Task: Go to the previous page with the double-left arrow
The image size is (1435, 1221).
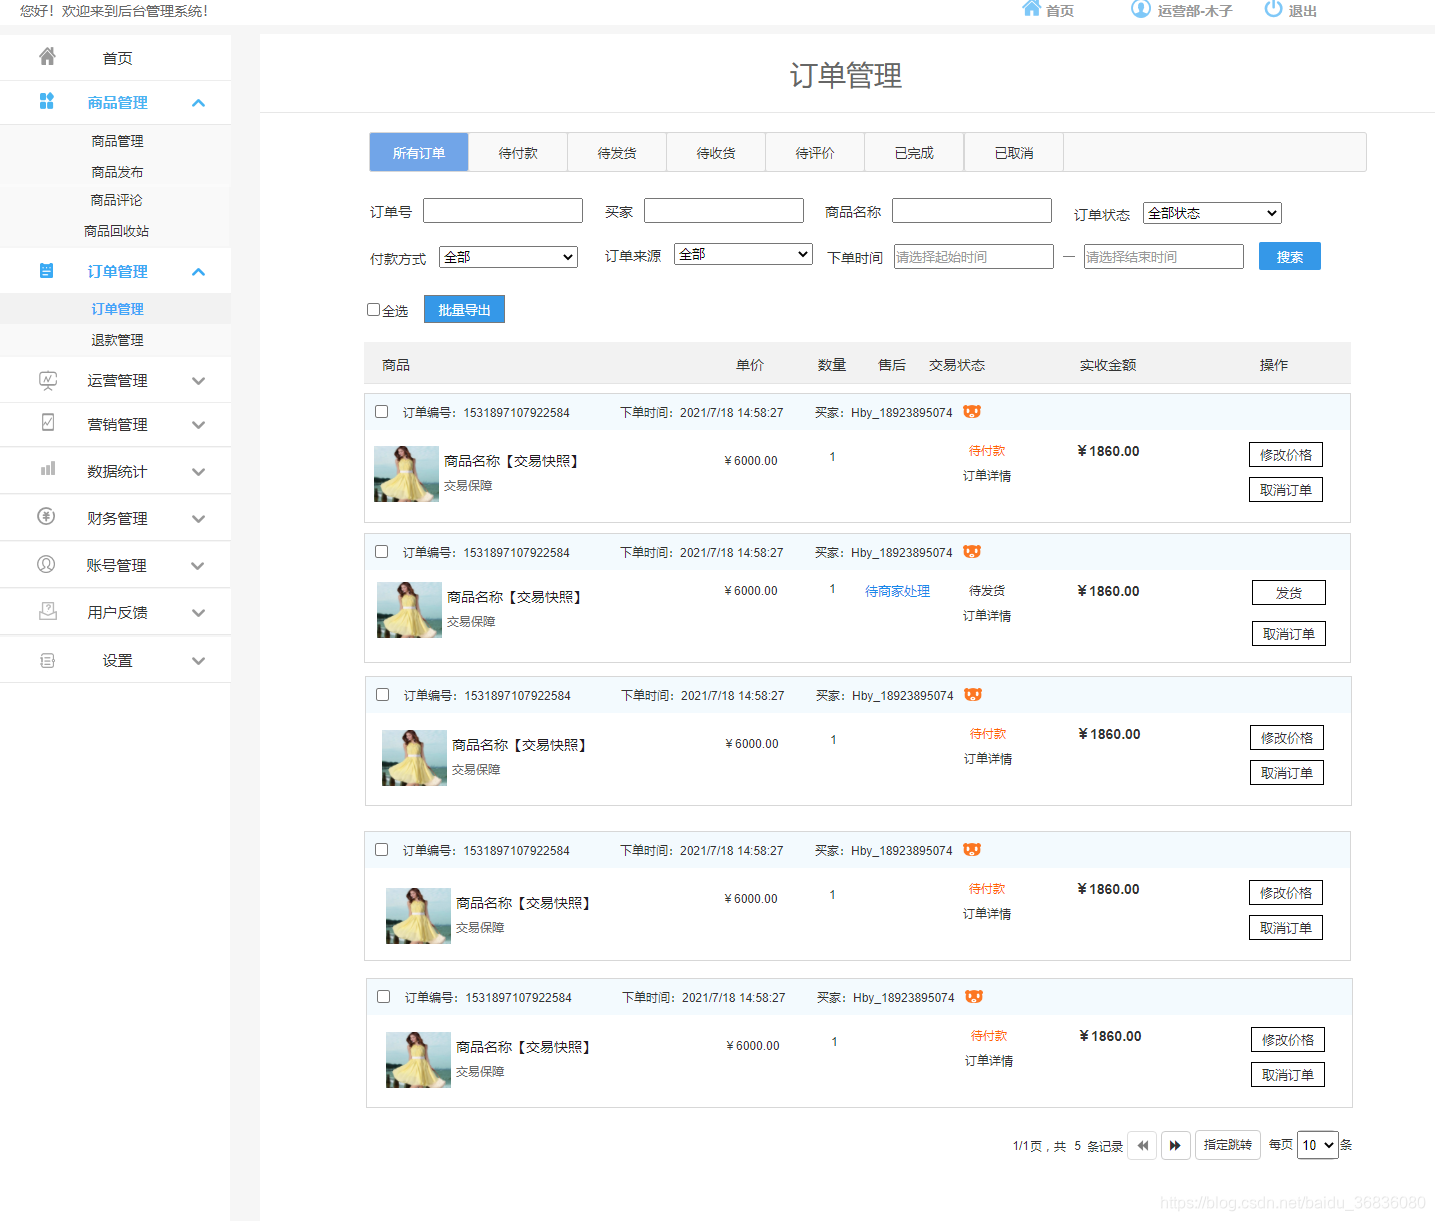Action: [1142, 1145]
